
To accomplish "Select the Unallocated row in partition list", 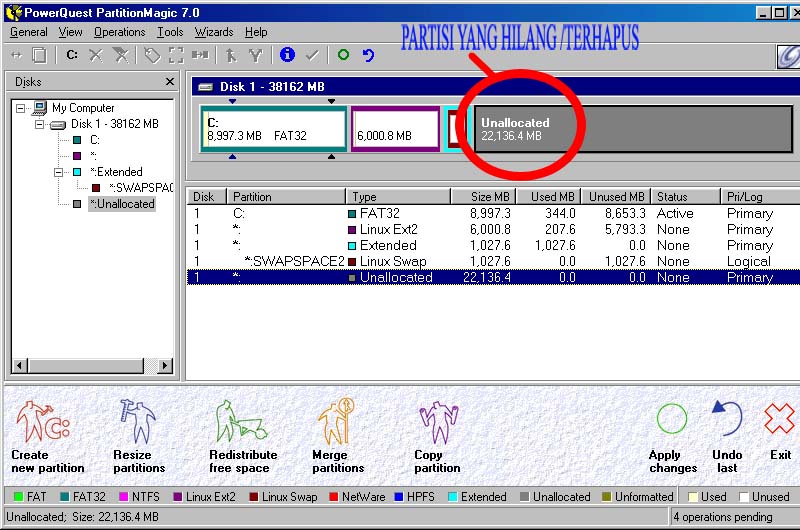I will [493, 277].
